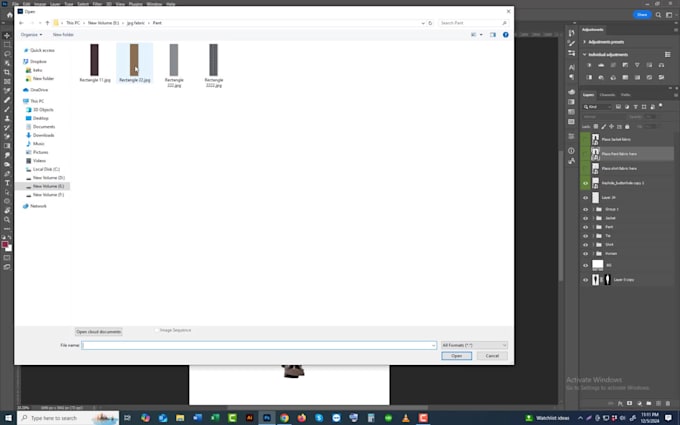The width and height of the screenshot is (680, 425).
Task: Hide the Pant group layer
Action: tap(585, 227)
